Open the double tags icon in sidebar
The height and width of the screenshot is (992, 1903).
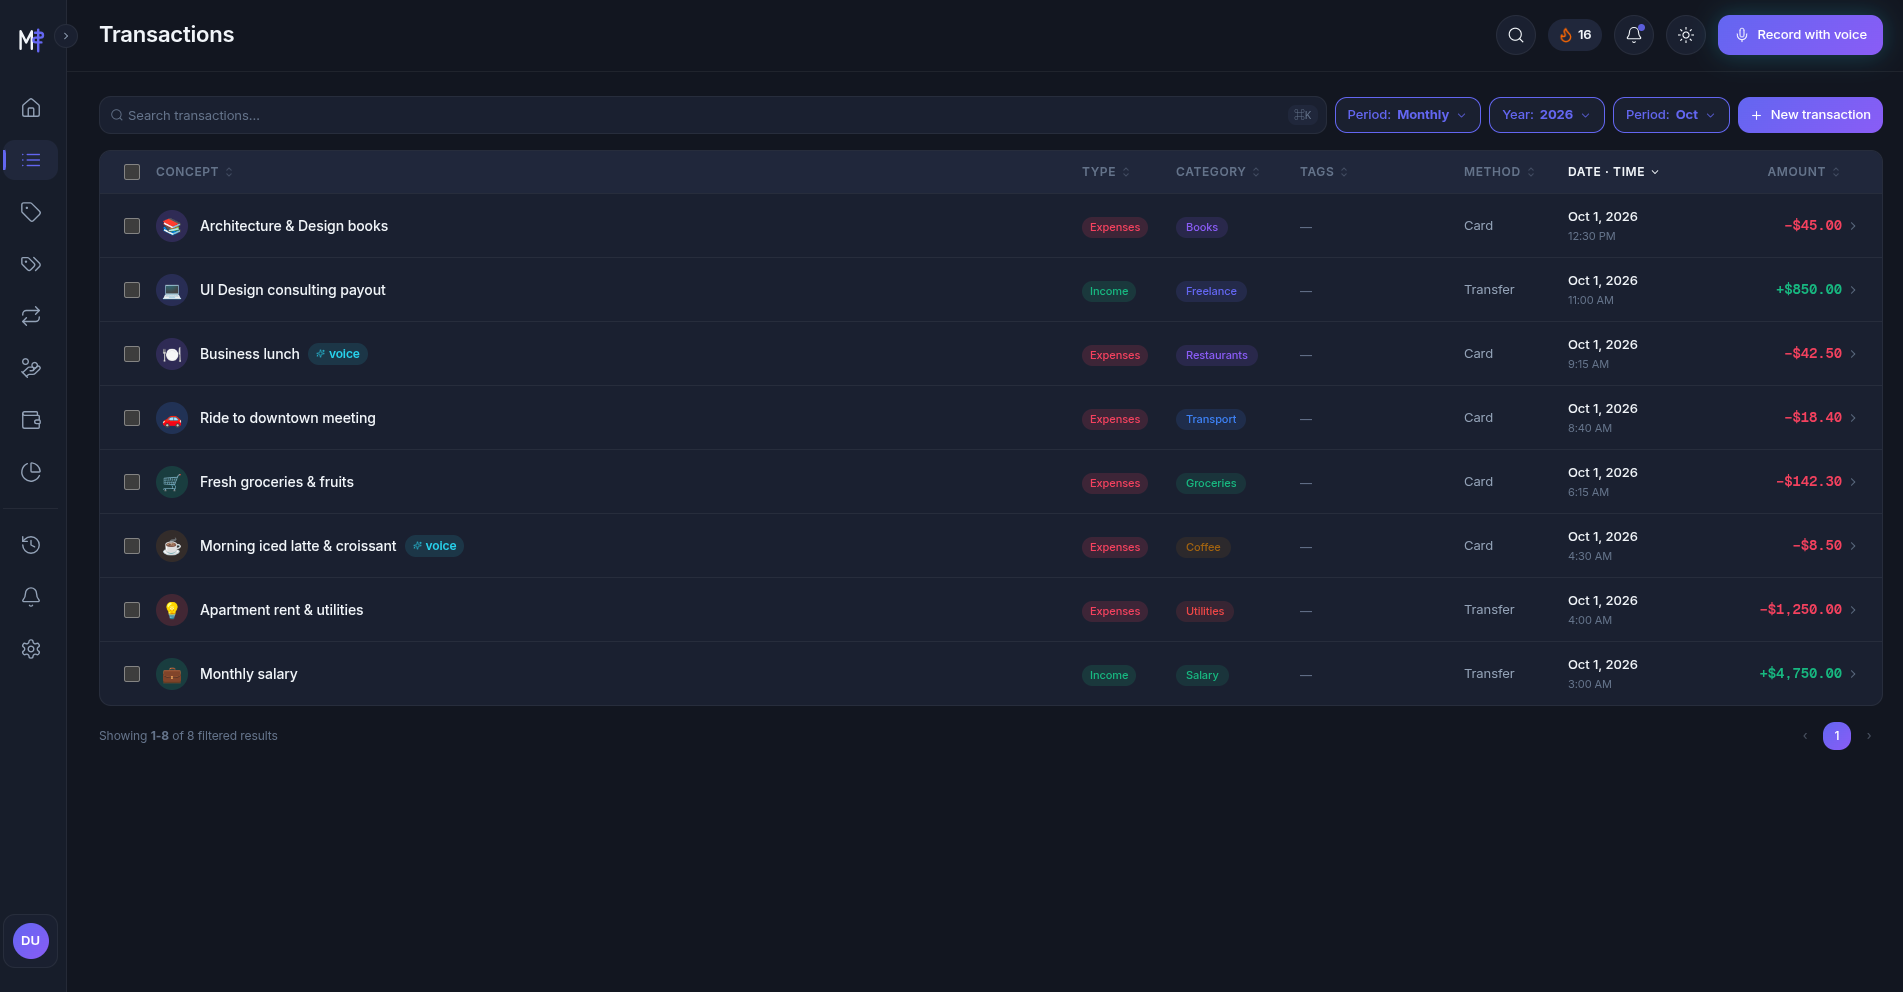31,264
